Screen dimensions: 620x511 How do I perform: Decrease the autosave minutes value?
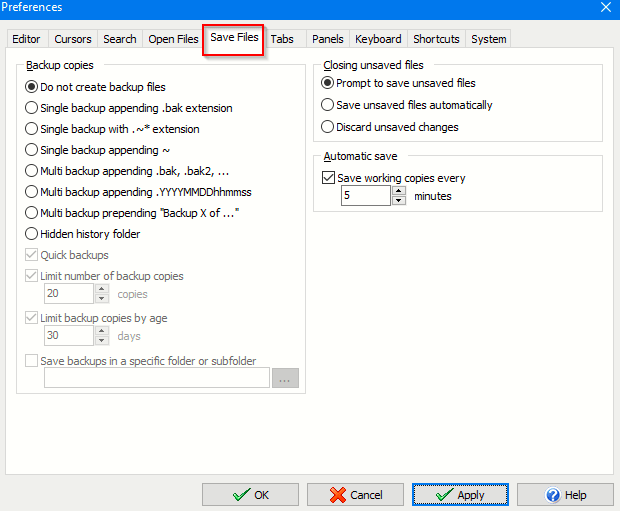[399, 201]
